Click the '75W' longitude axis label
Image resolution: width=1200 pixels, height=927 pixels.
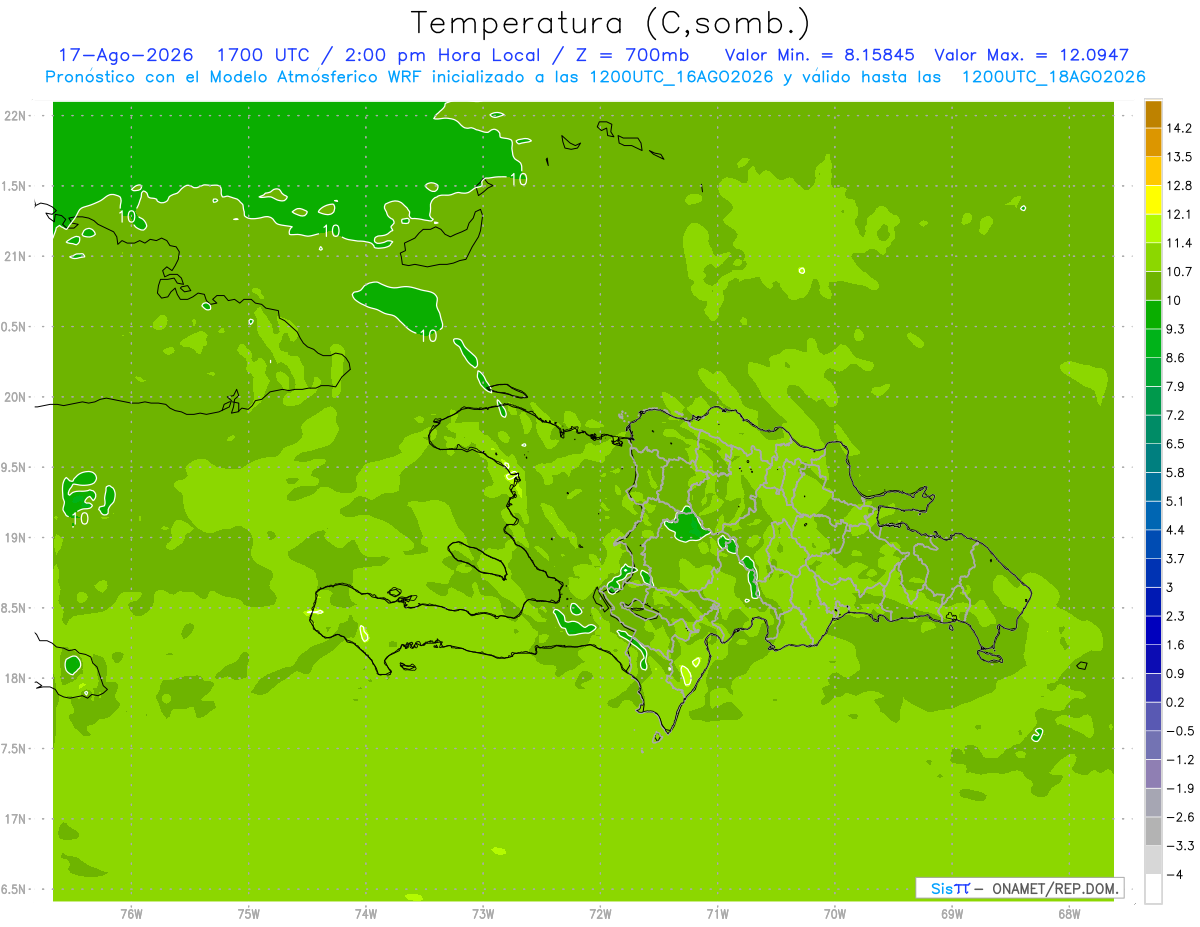tap(248, 913)
